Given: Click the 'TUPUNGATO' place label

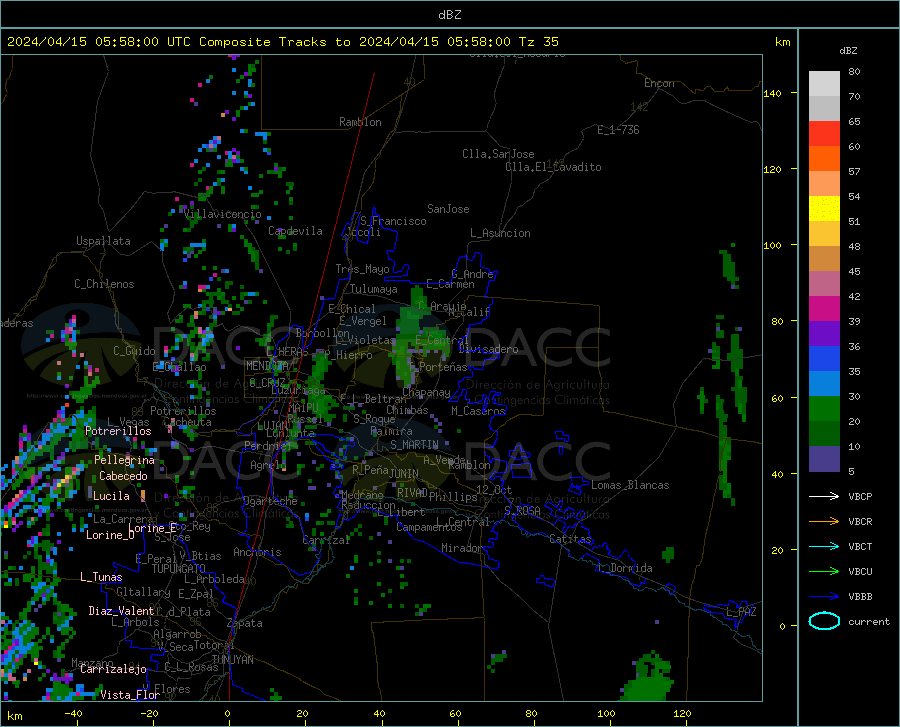Looking at the screenshot, I should (179, 569).
